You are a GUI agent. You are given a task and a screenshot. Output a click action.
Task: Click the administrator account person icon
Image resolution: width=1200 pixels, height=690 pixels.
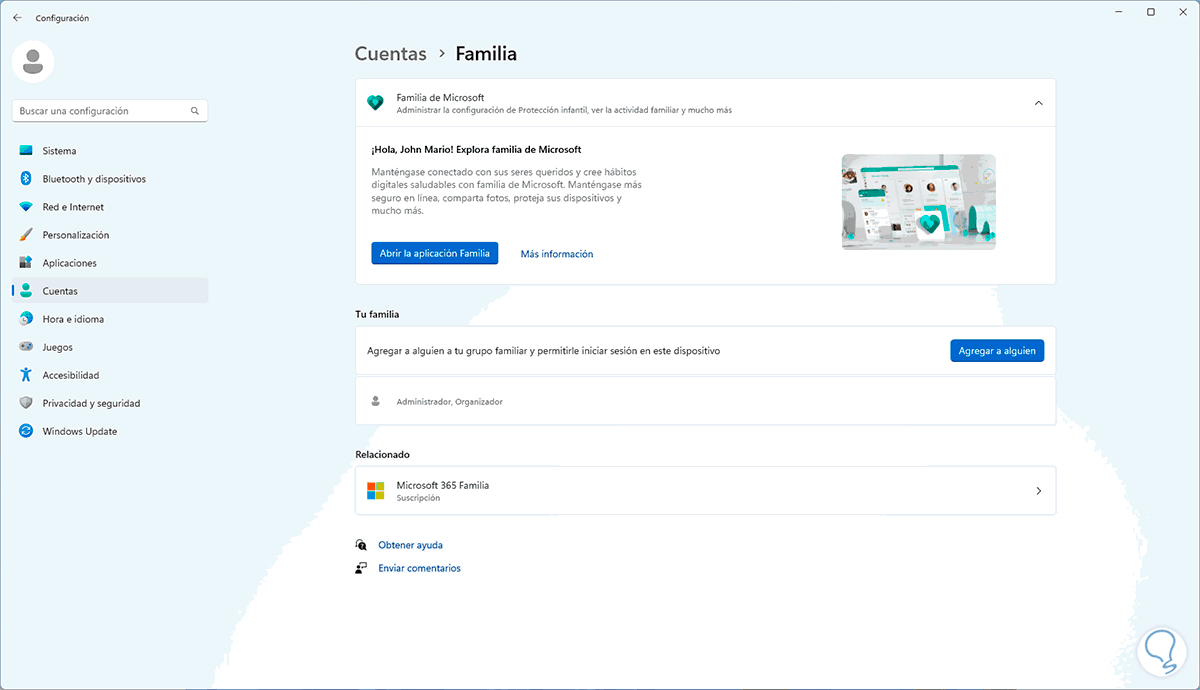point(376,401)
